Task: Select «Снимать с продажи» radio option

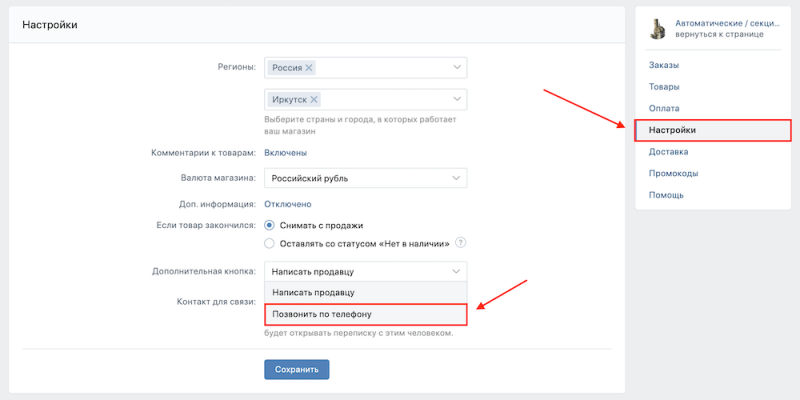Action: [x=269, y=225]
